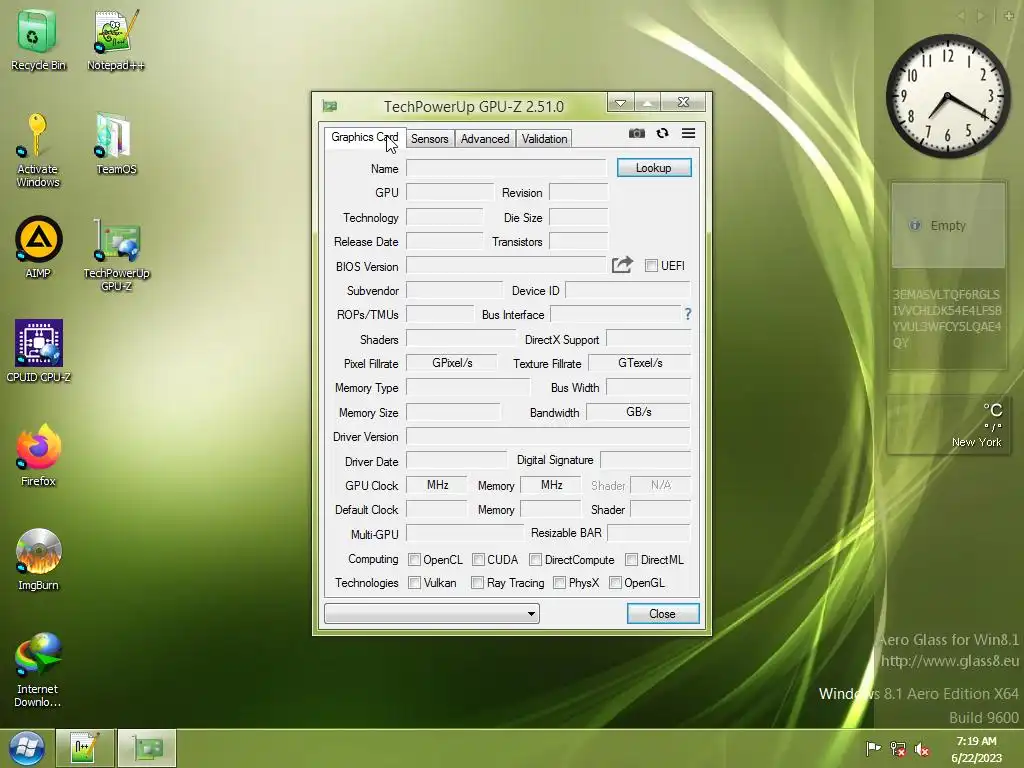
Task: Click the GPU-Z title bar app icon
Action: tap(330, 106)
